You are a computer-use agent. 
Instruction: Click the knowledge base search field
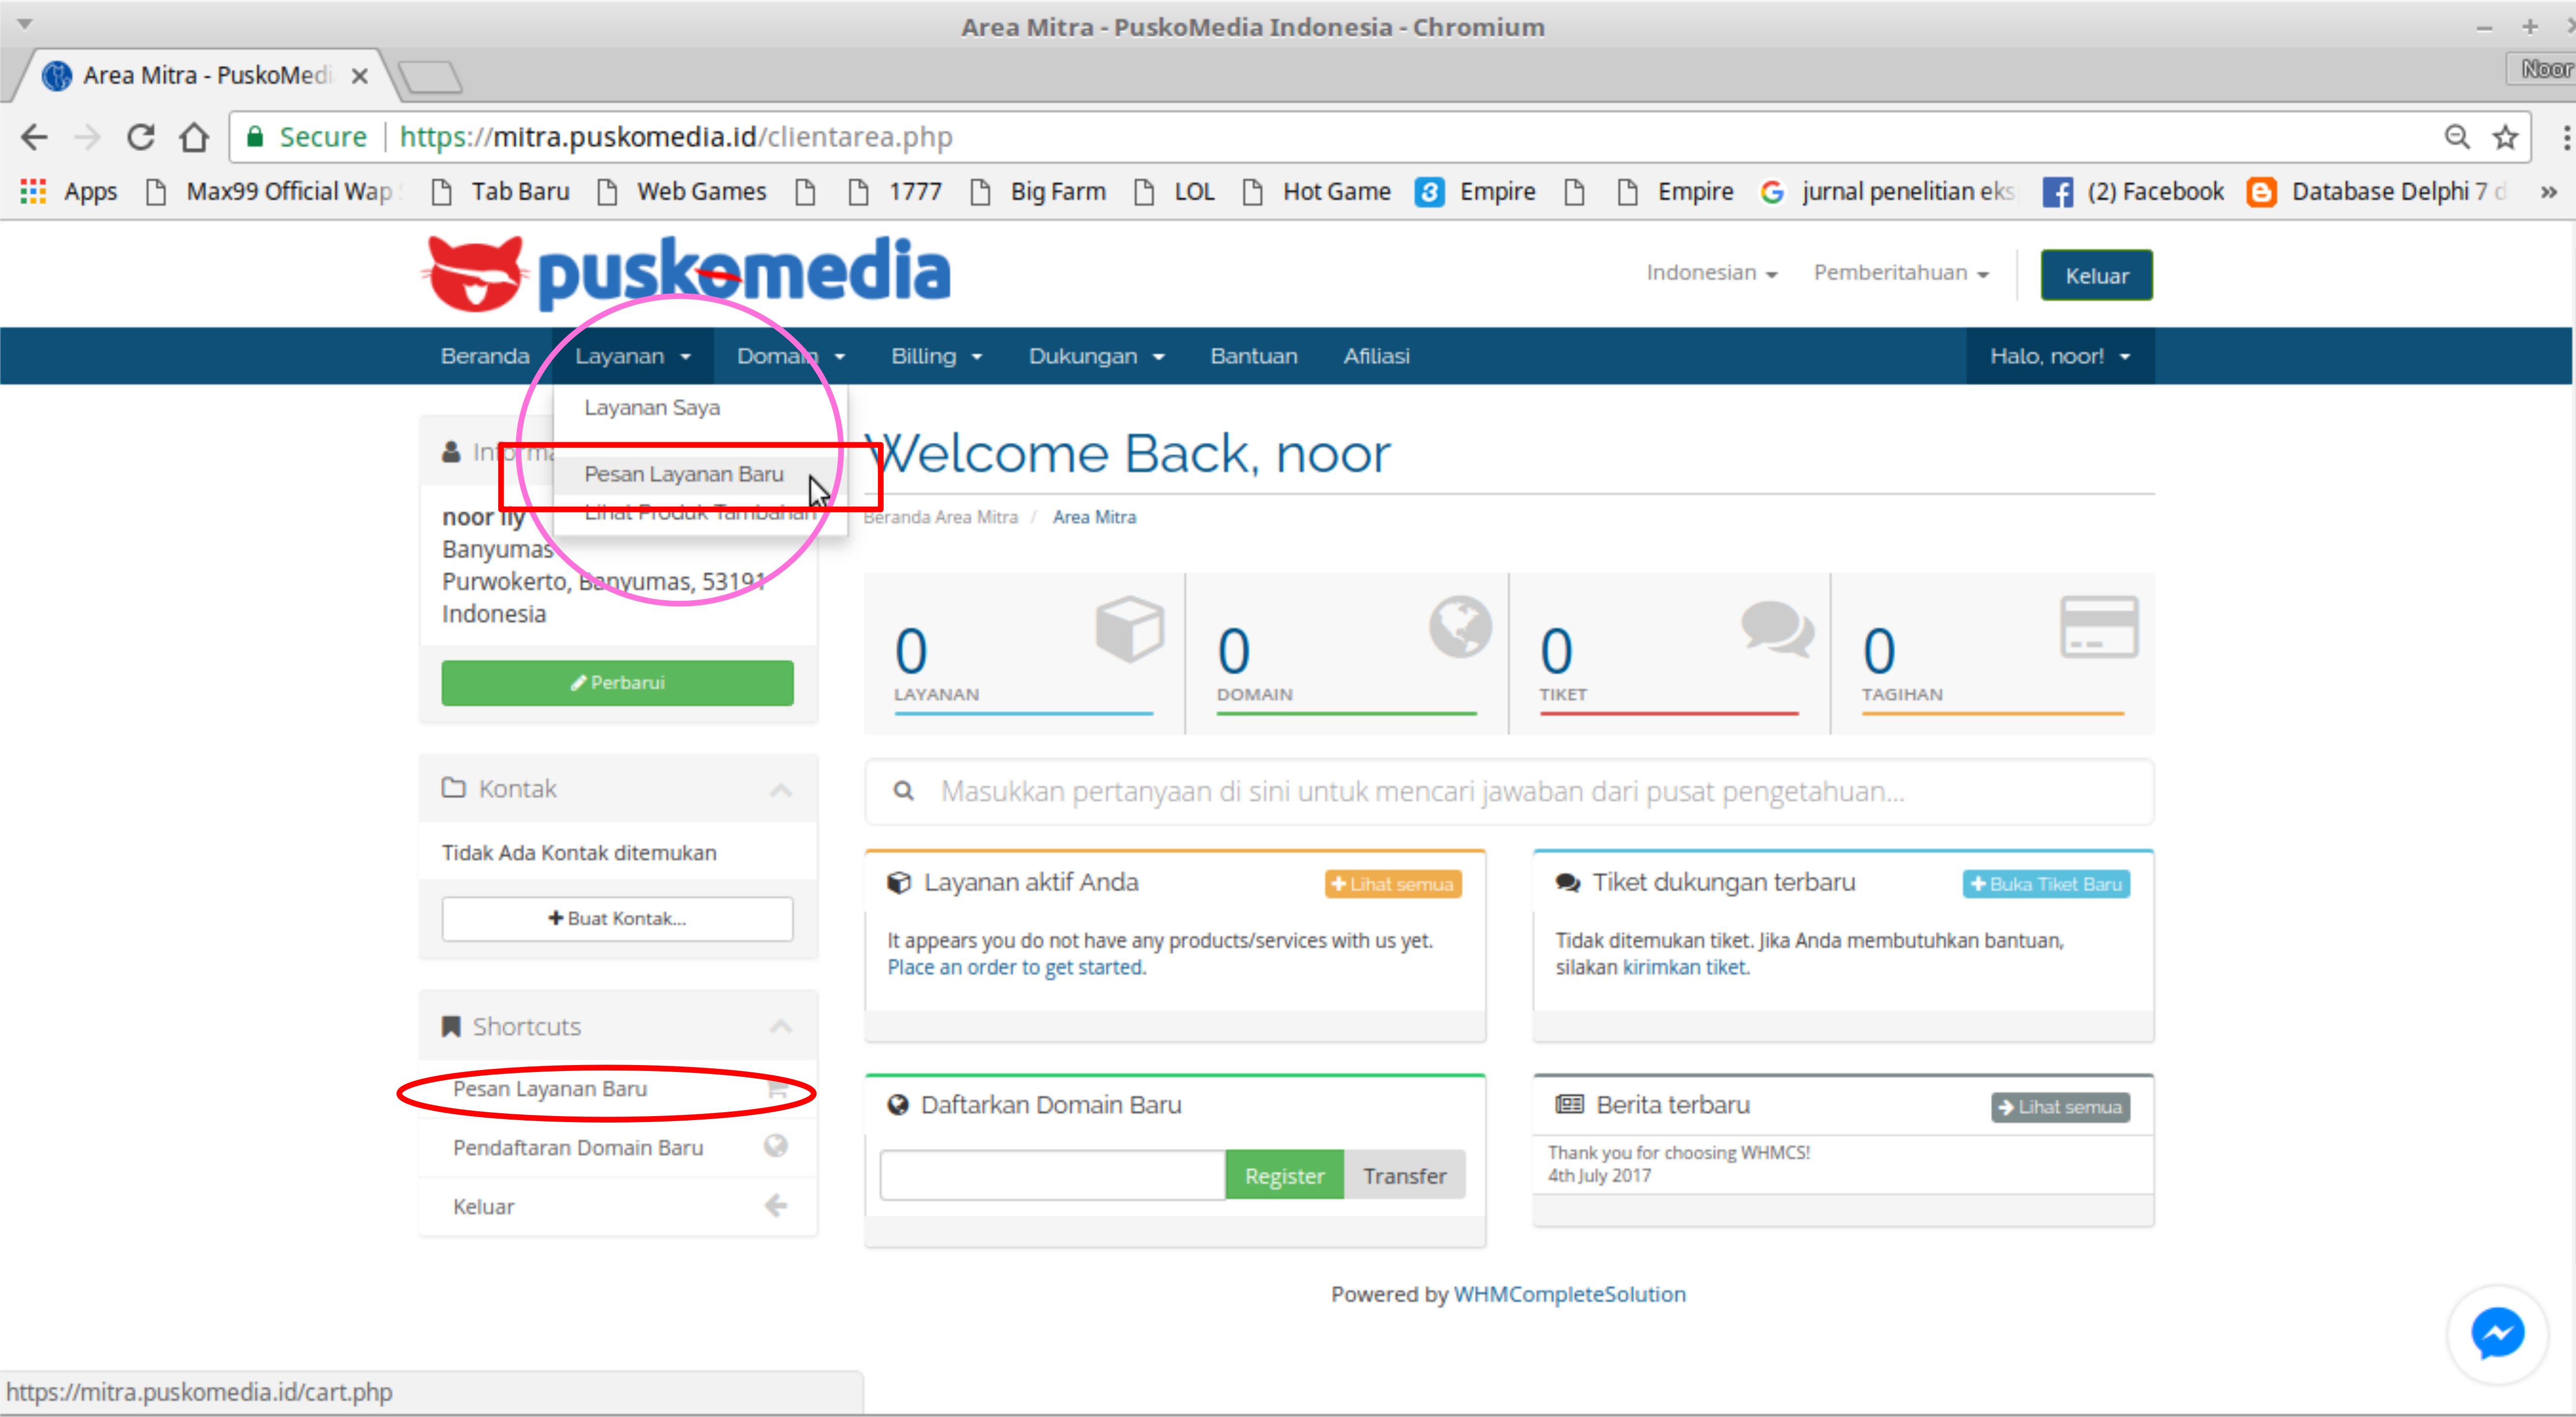pos(1509,792)
